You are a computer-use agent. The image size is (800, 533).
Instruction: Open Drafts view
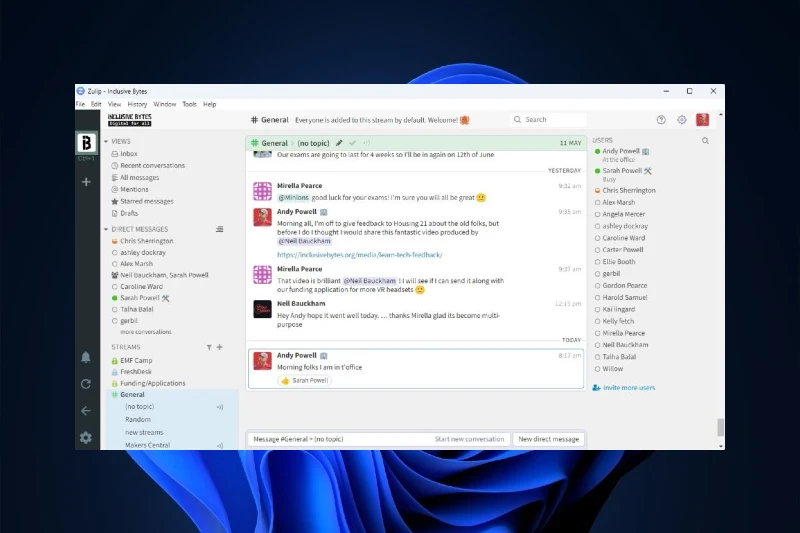click(x=129, y=213)
